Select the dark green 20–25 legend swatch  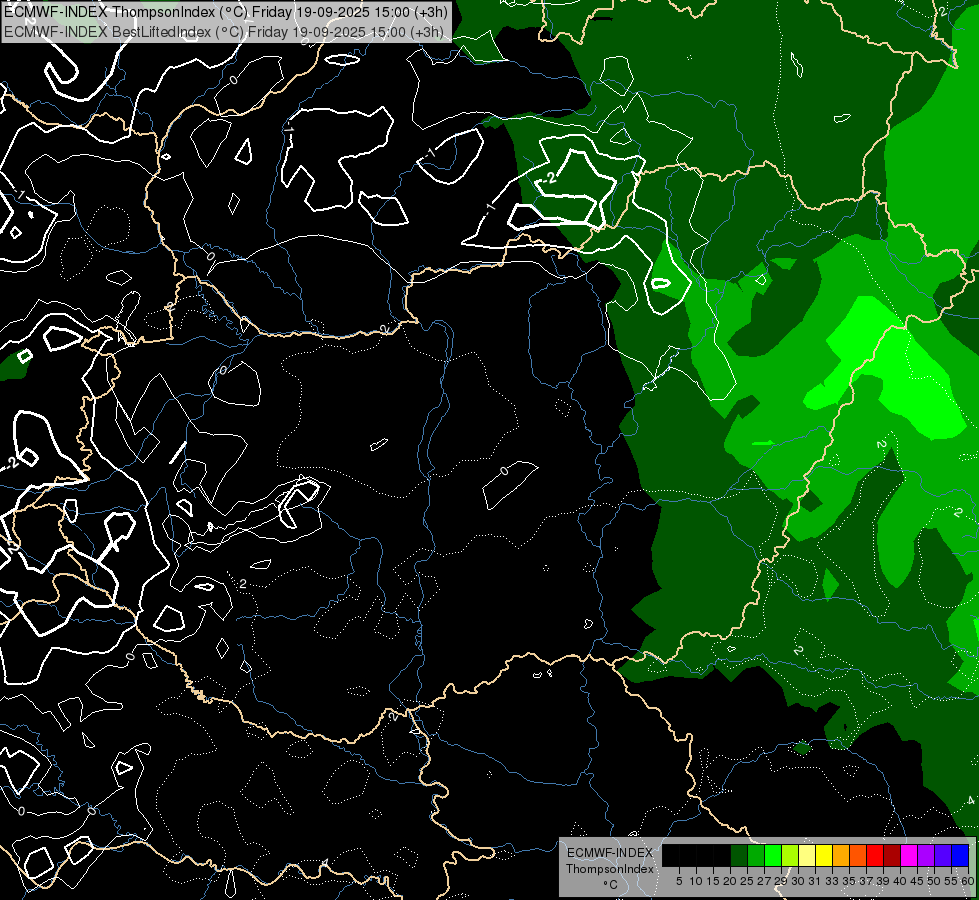tap(739, 855)
